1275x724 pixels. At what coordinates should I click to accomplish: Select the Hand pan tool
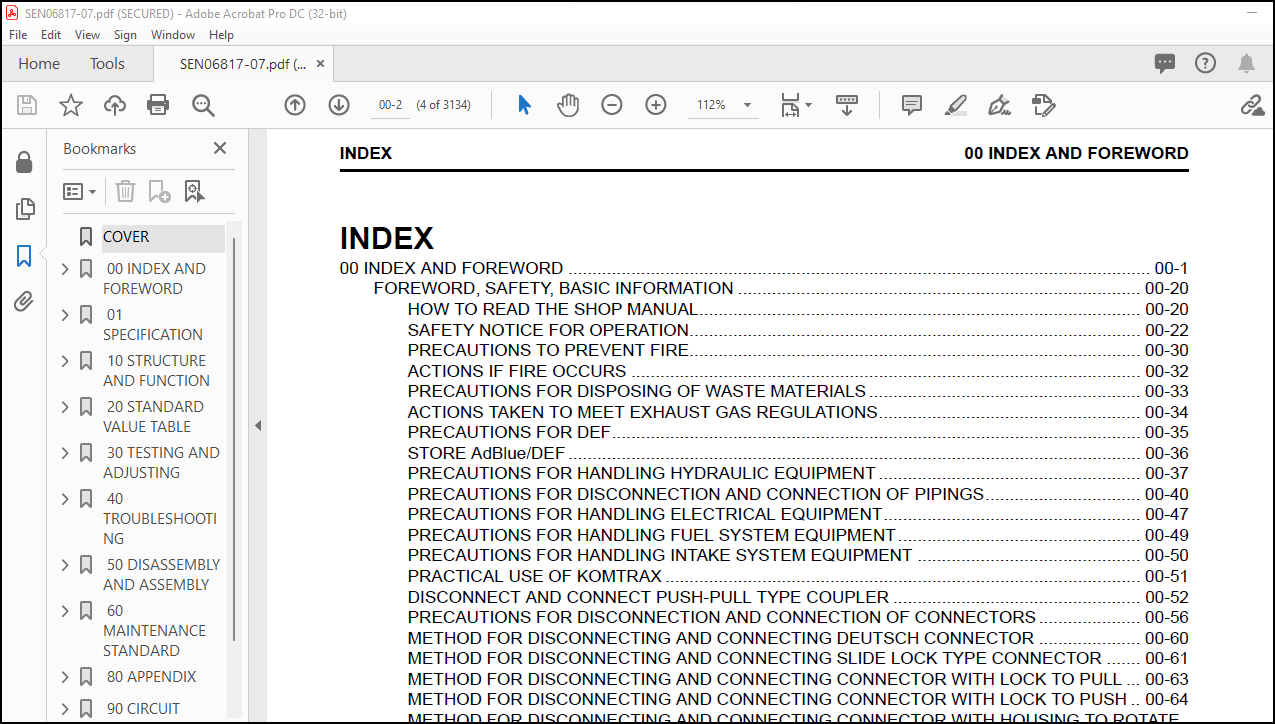(568, 105)
